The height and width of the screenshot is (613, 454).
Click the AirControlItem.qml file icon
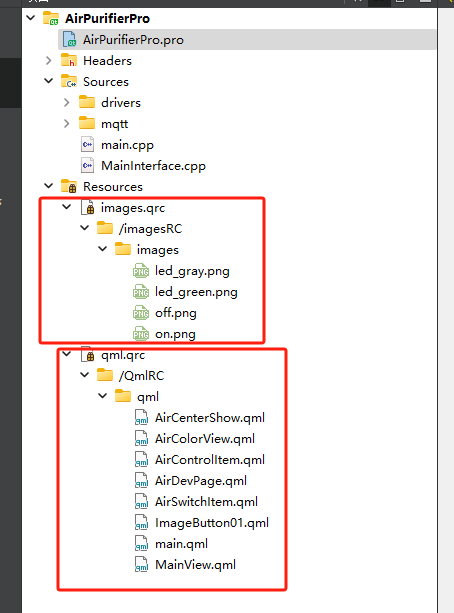[142, 460]
